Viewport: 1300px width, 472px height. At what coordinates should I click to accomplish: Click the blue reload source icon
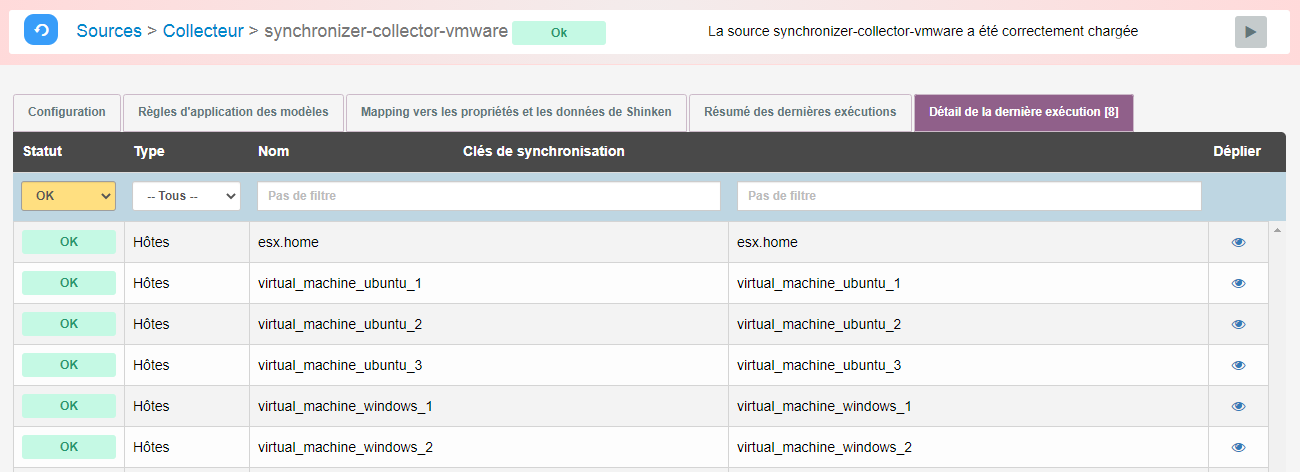pyautogui.click(x=41, y=31)
